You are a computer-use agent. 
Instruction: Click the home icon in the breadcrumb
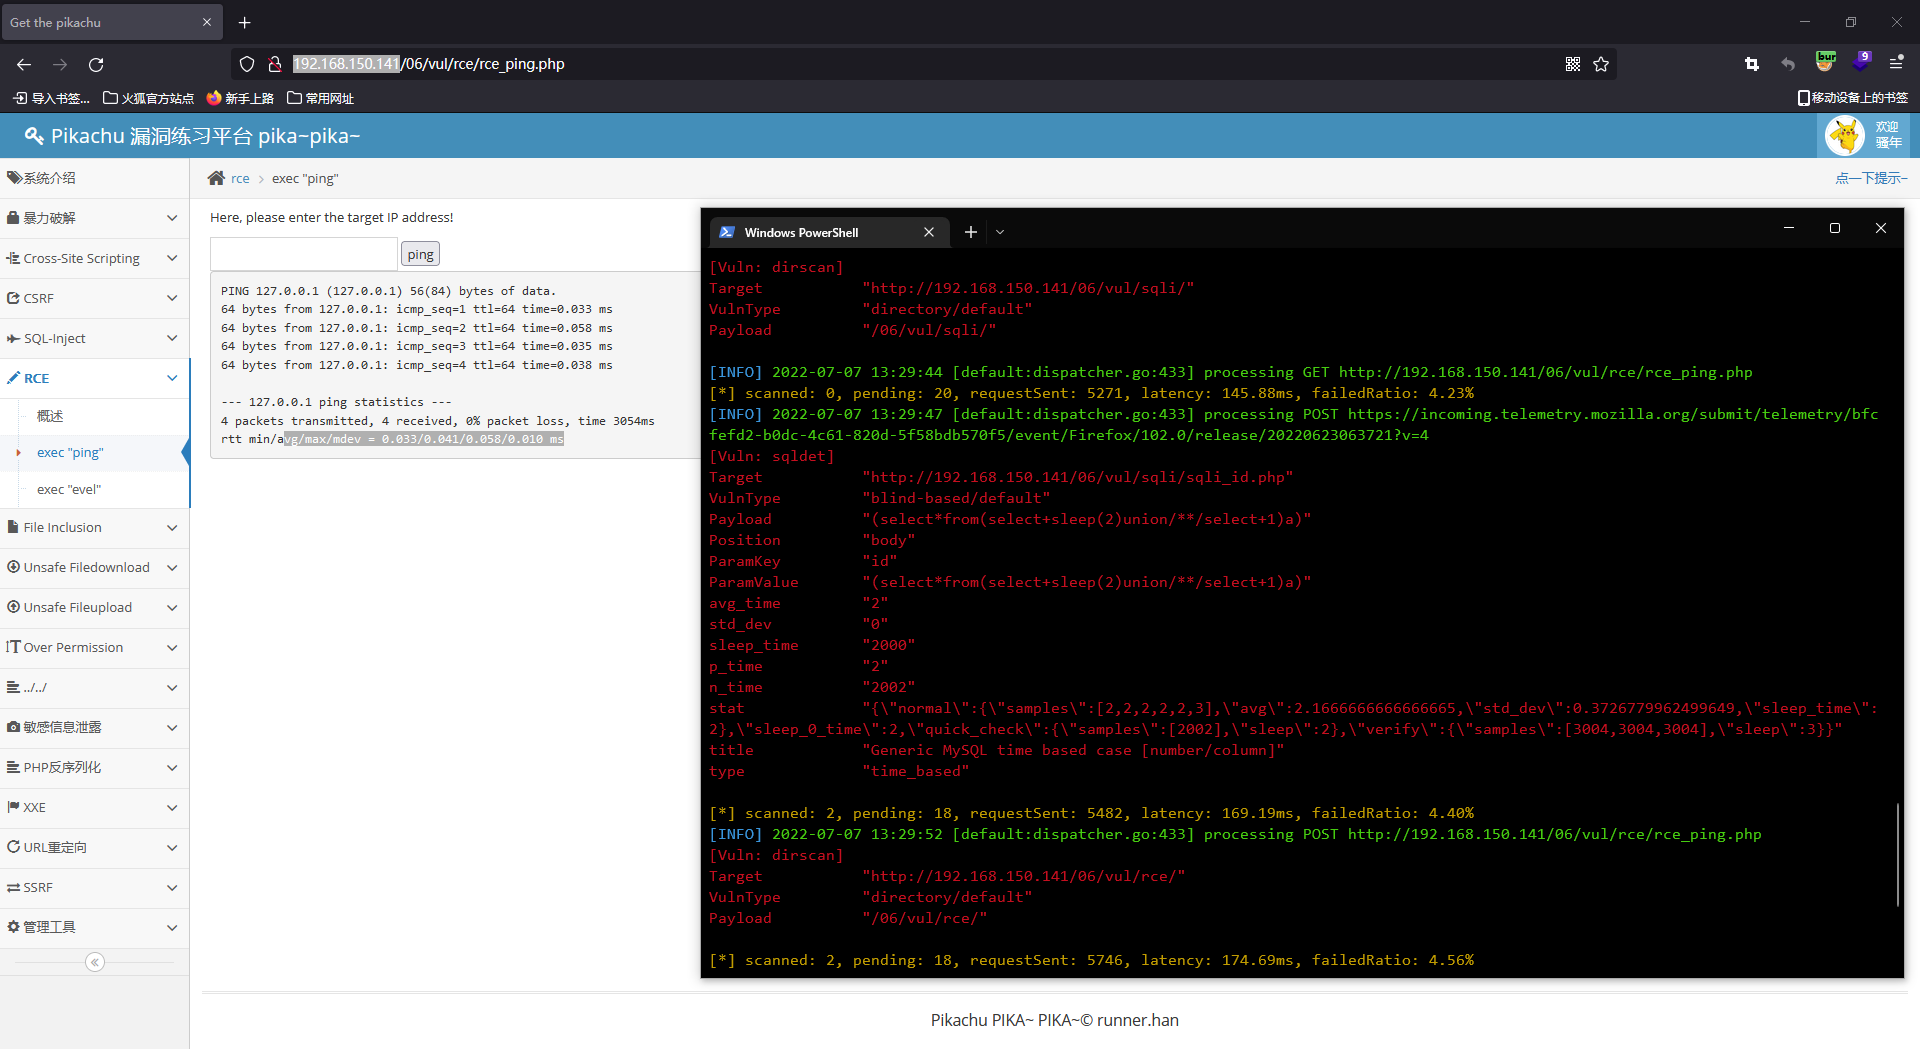point(216,178)
